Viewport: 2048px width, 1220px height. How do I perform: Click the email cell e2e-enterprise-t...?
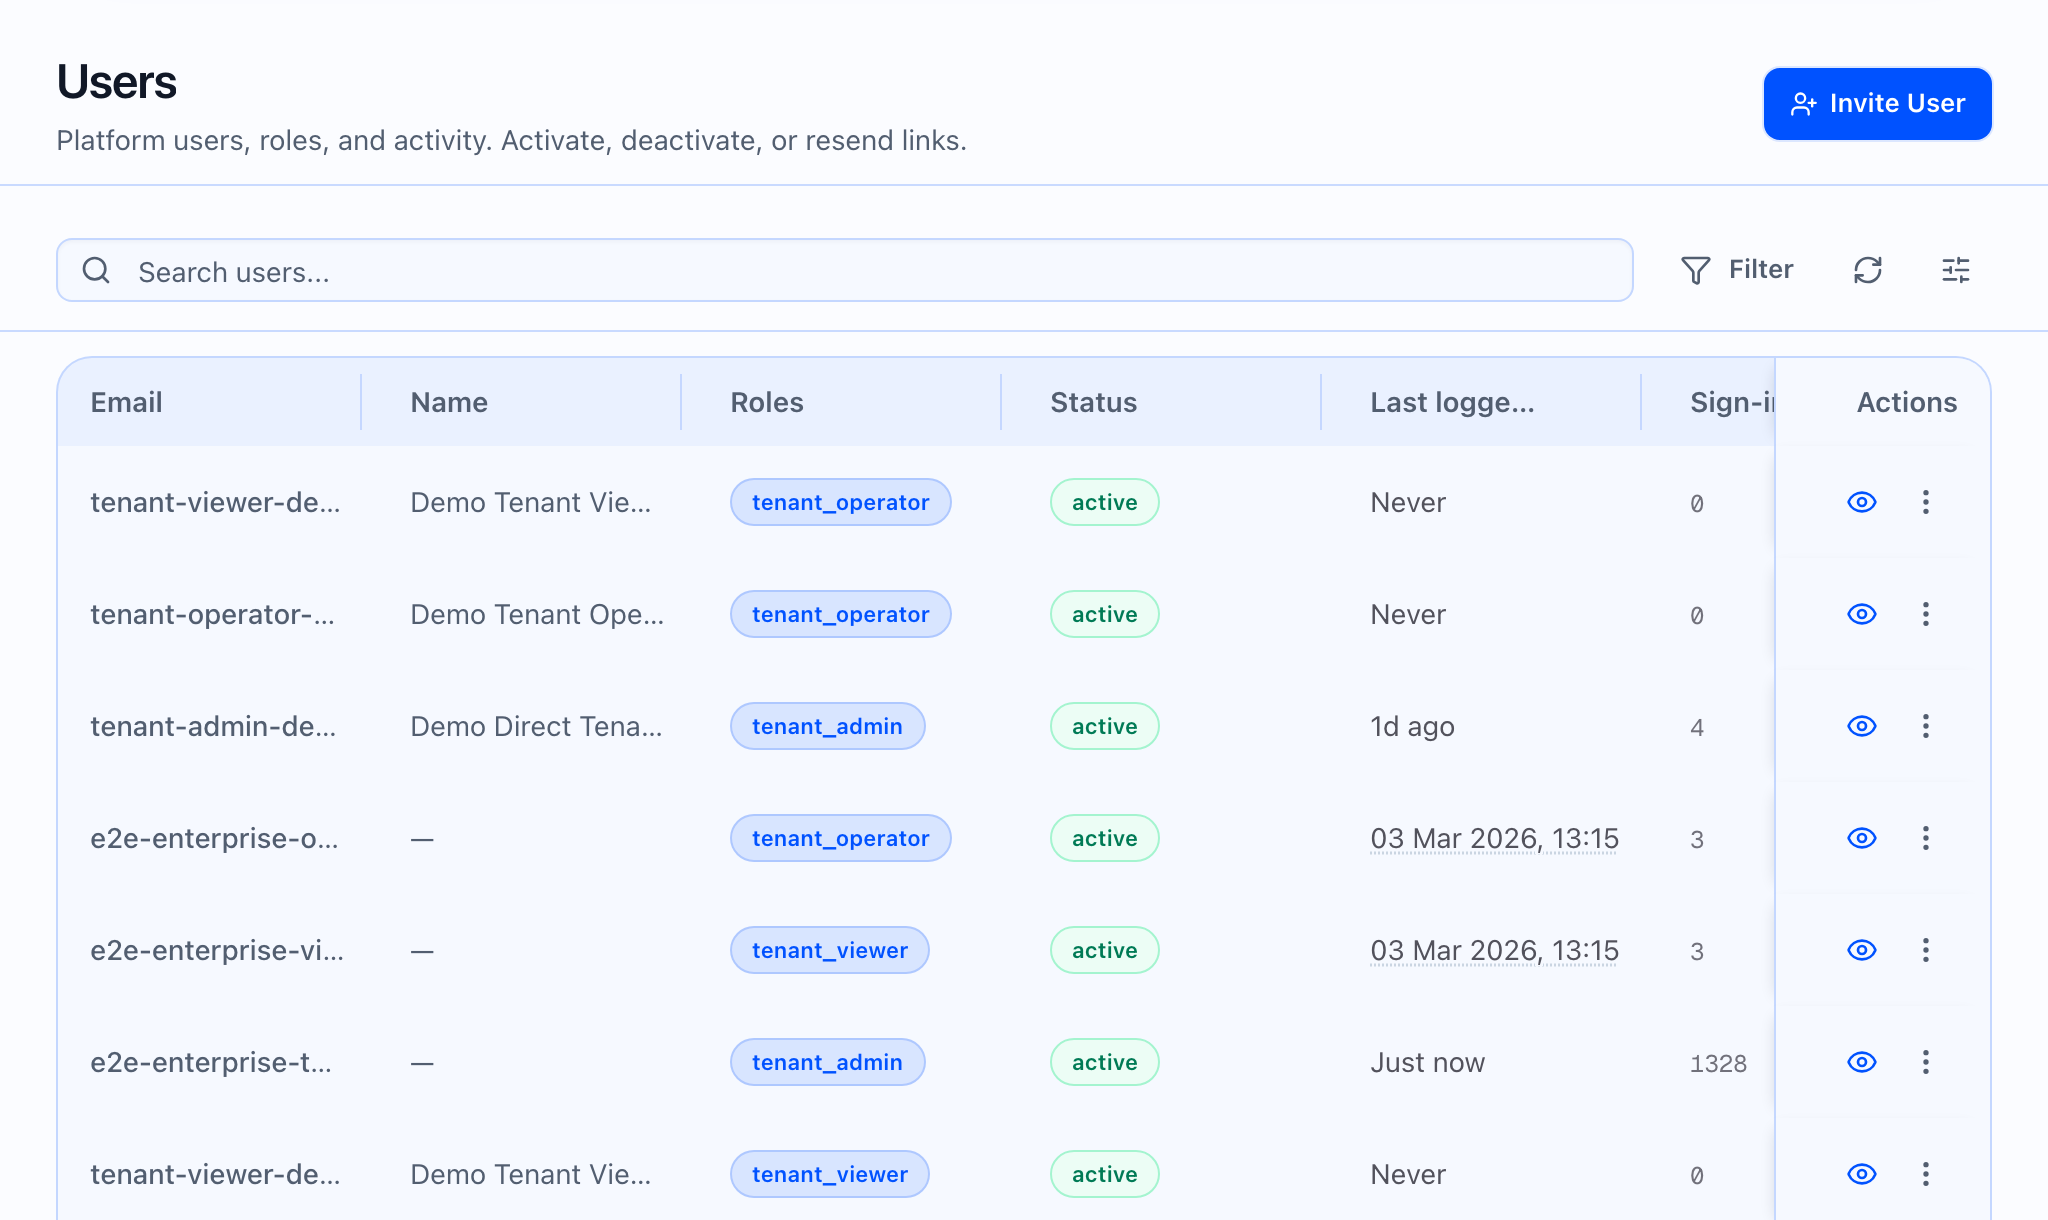point(211,1062)
